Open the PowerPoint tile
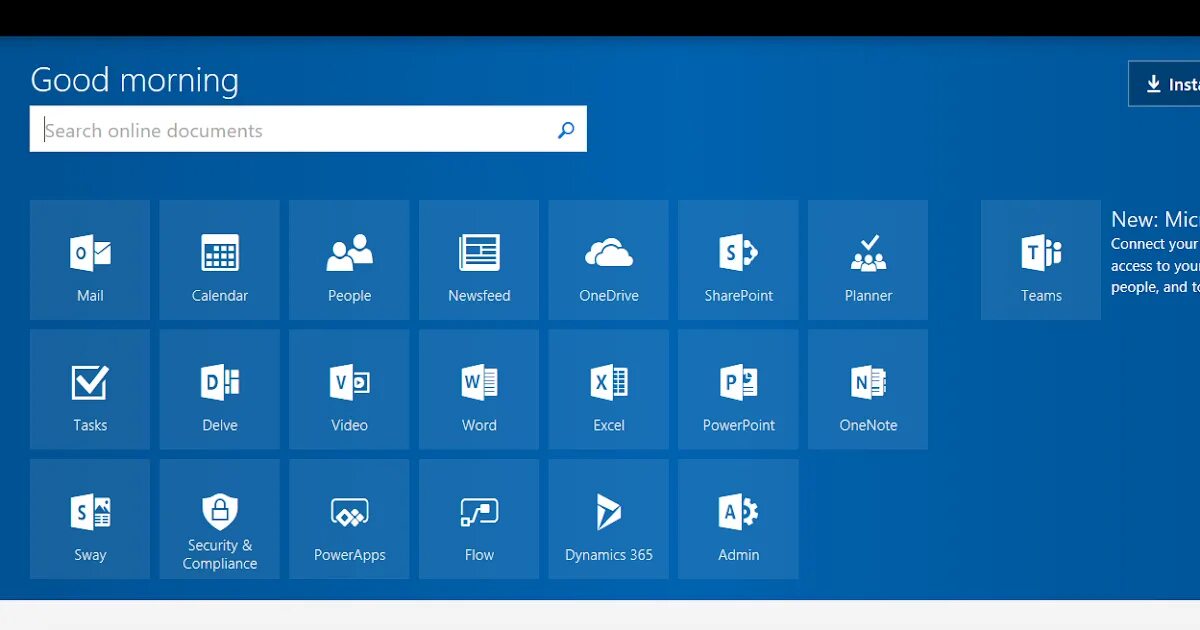The height and width of the screenshot is (630, 1200). pyautogui.click(x=738, y=390)
